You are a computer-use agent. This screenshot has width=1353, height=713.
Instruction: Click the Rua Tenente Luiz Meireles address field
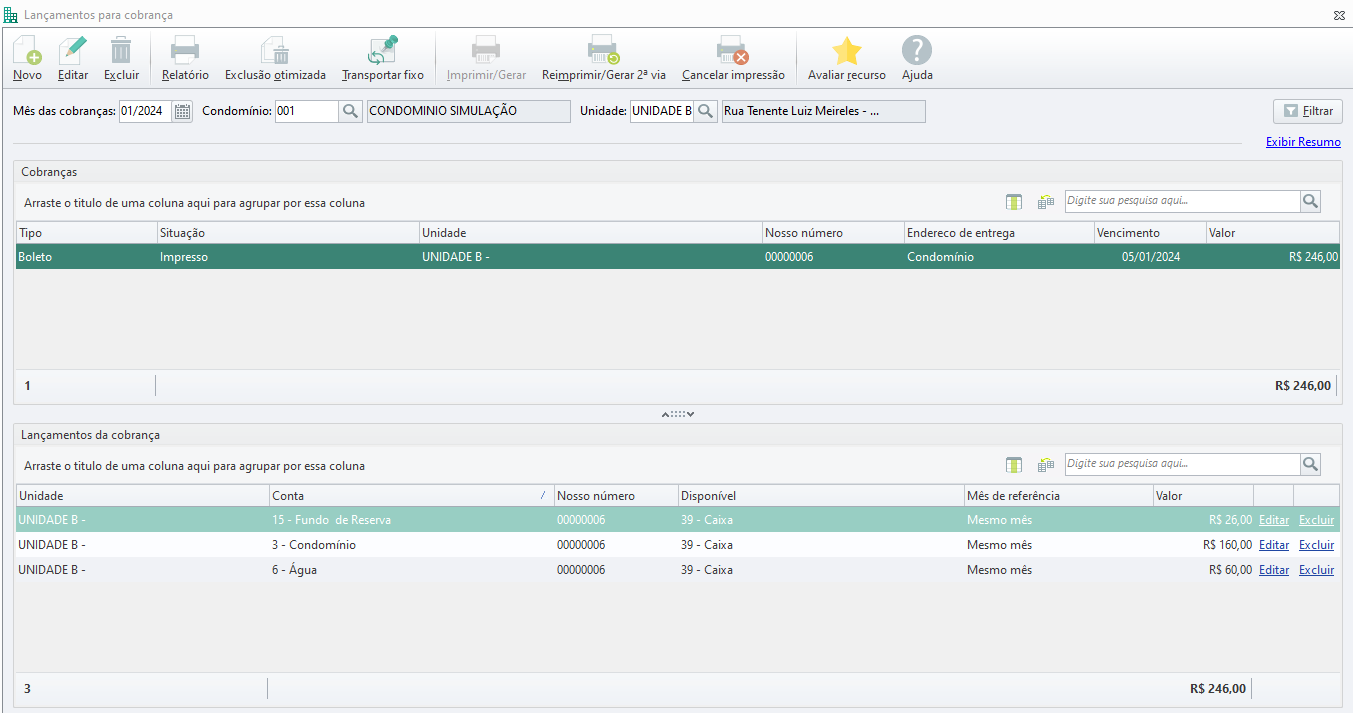(823, 111)
